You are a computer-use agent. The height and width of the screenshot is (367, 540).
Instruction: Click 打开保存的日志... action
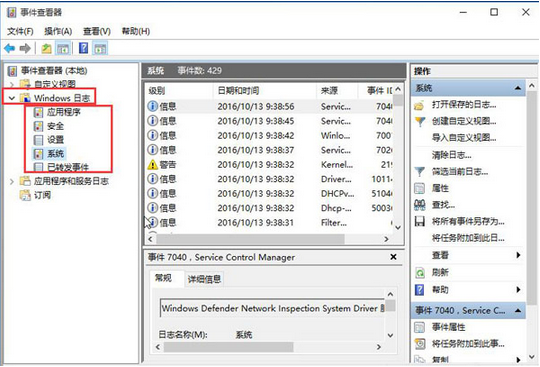pyautogui.click(x=464, y=104)
